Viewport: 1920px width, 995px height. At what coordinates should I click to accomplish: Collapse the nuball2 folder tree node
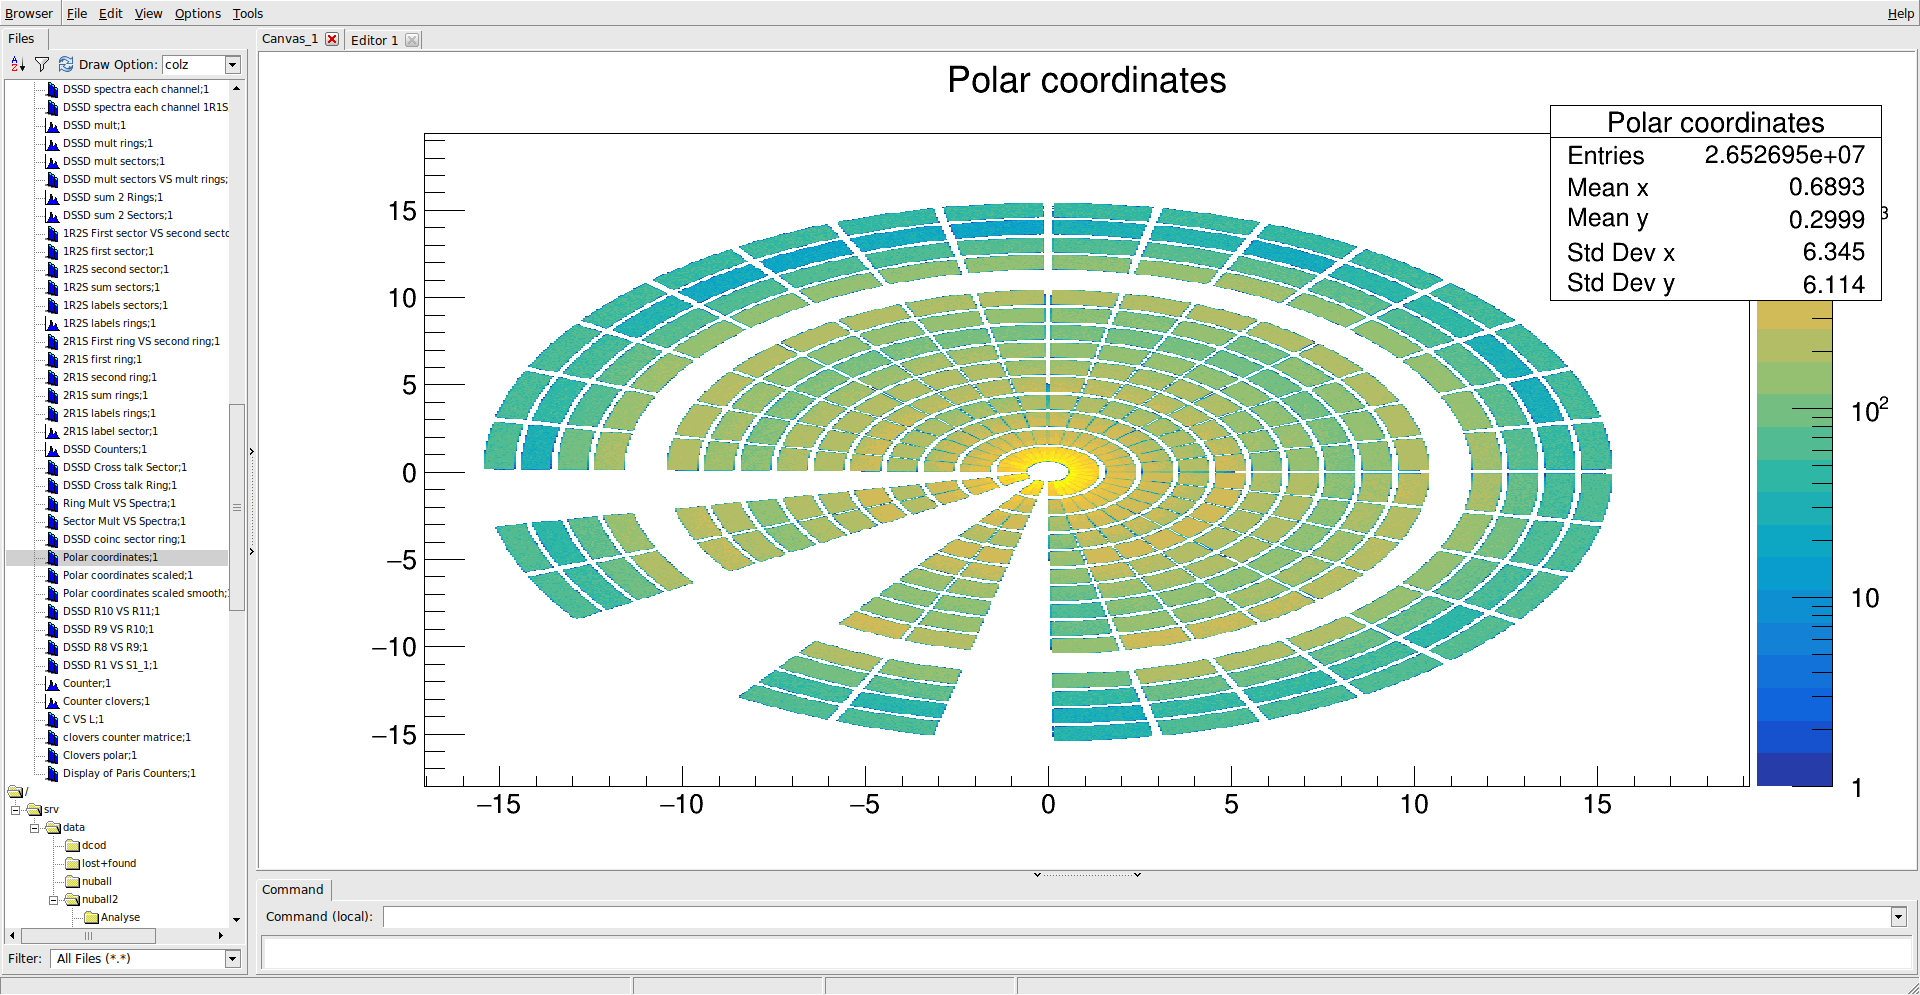click(54, 900)
